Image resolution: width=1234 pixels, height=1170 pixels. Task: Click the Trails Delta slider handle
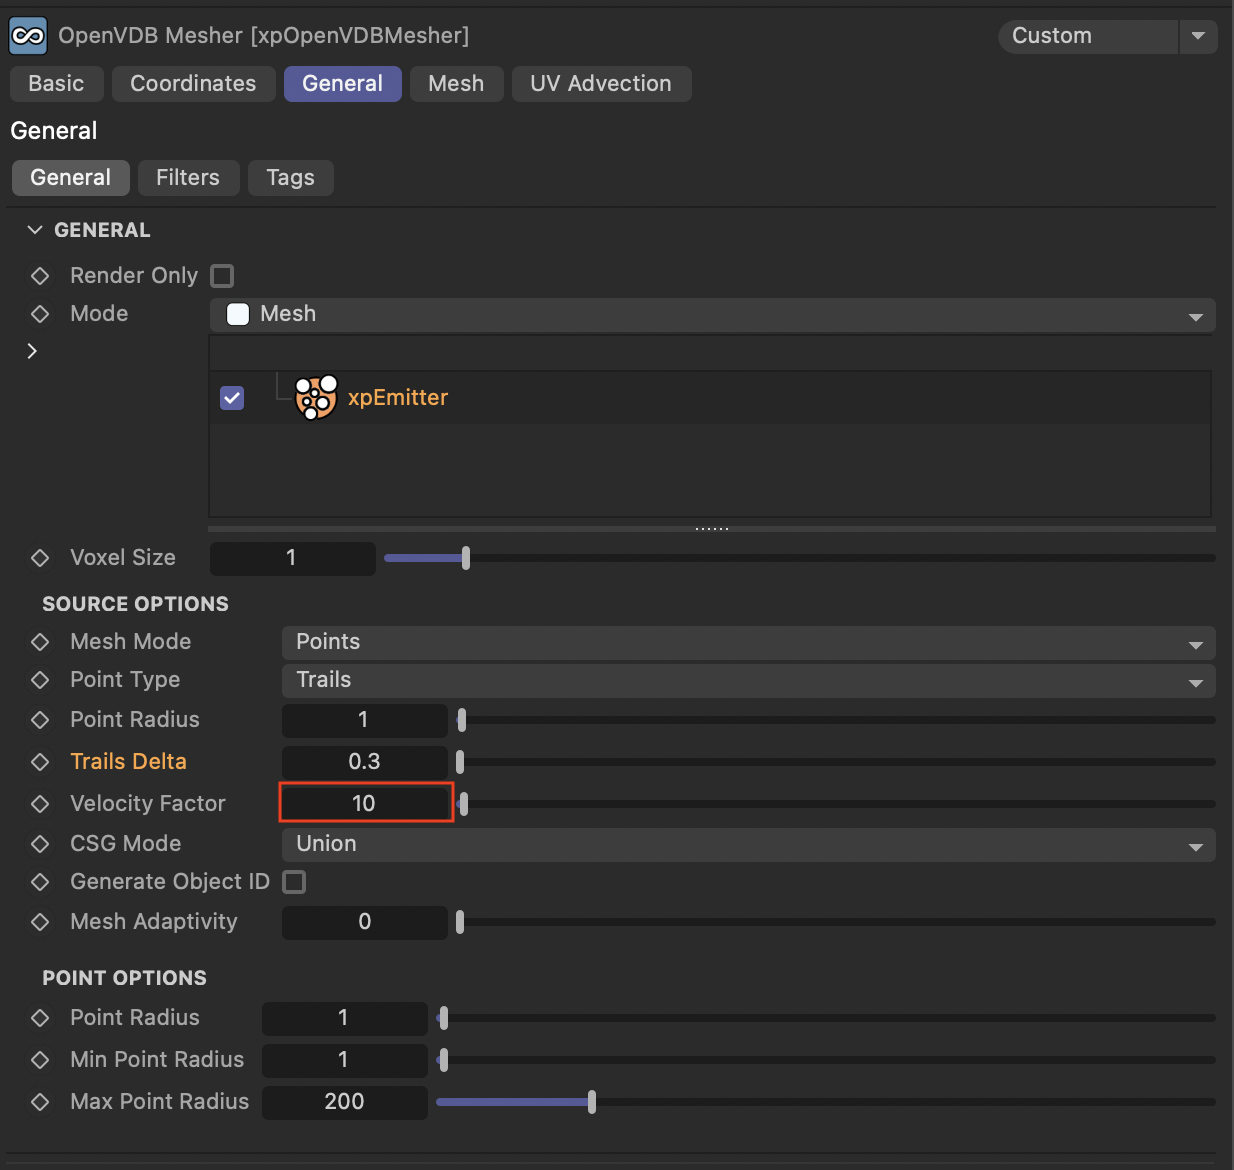click(x=460, y=762)
